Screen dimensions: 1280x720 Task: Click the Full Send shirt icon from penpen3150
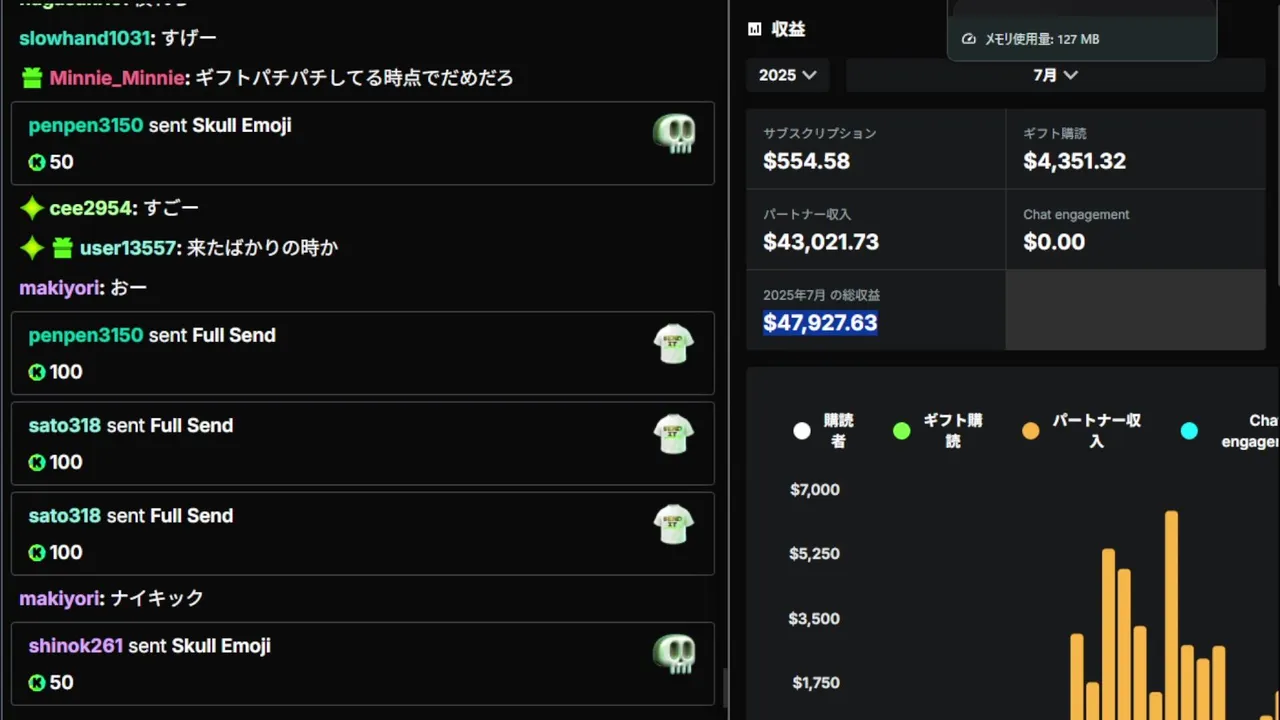(674, 343)
